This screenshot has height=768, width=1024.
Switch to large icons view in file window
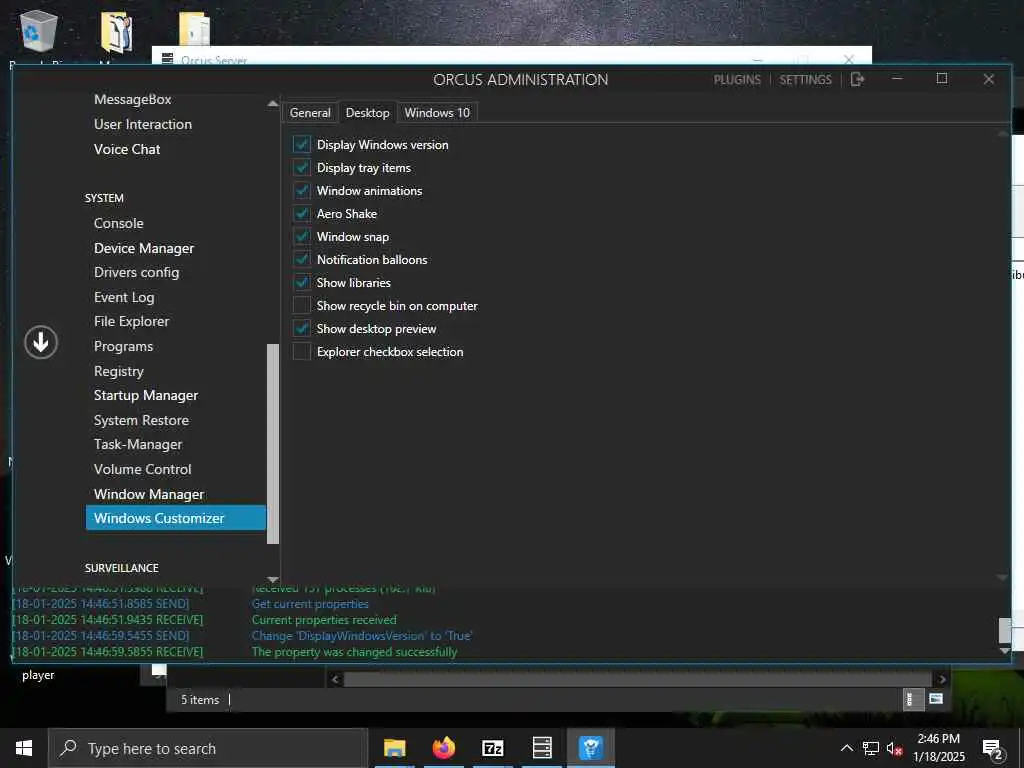click(x=936, y=699)
